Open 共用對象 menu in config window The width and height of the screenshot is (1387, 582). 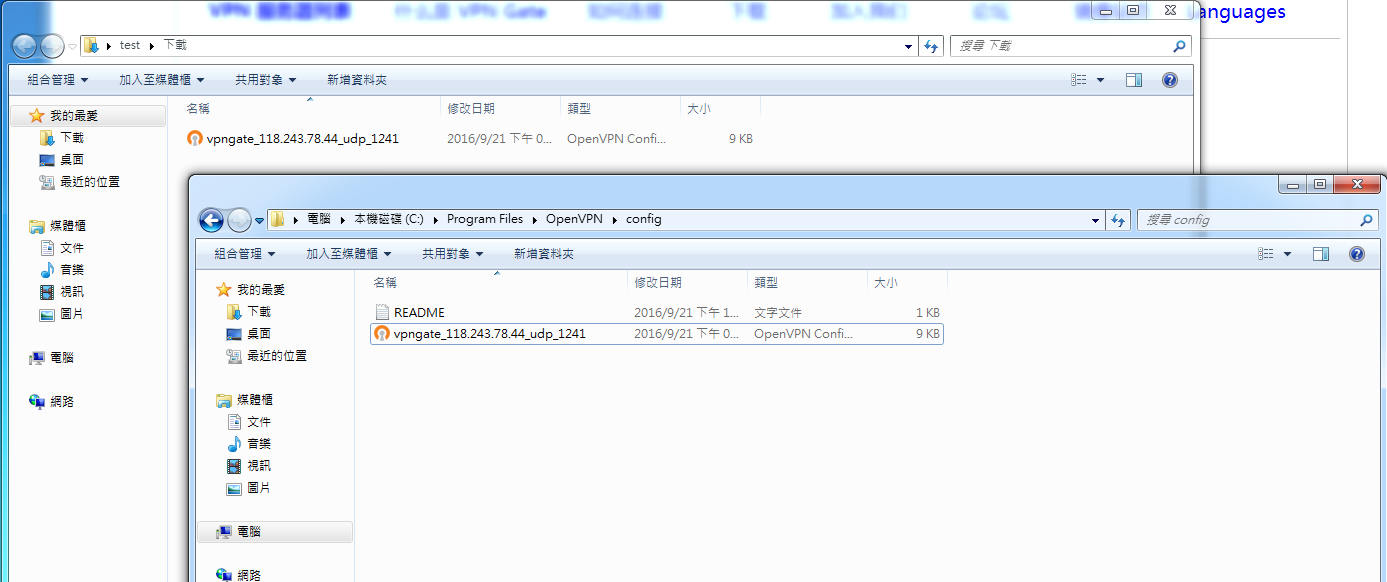click(x=452, y=254)
